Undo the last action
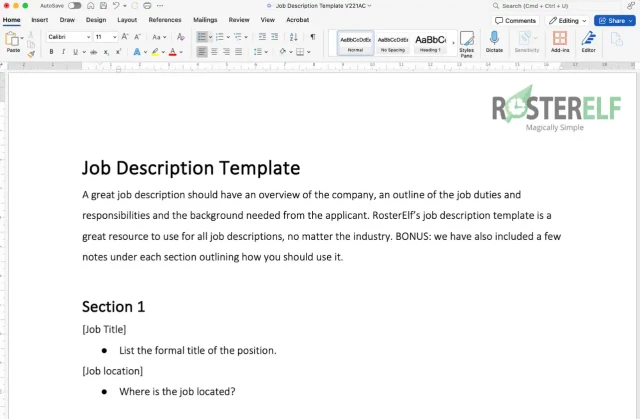The height and width of the screenshot is (419, 640). [x=116, y=6]
